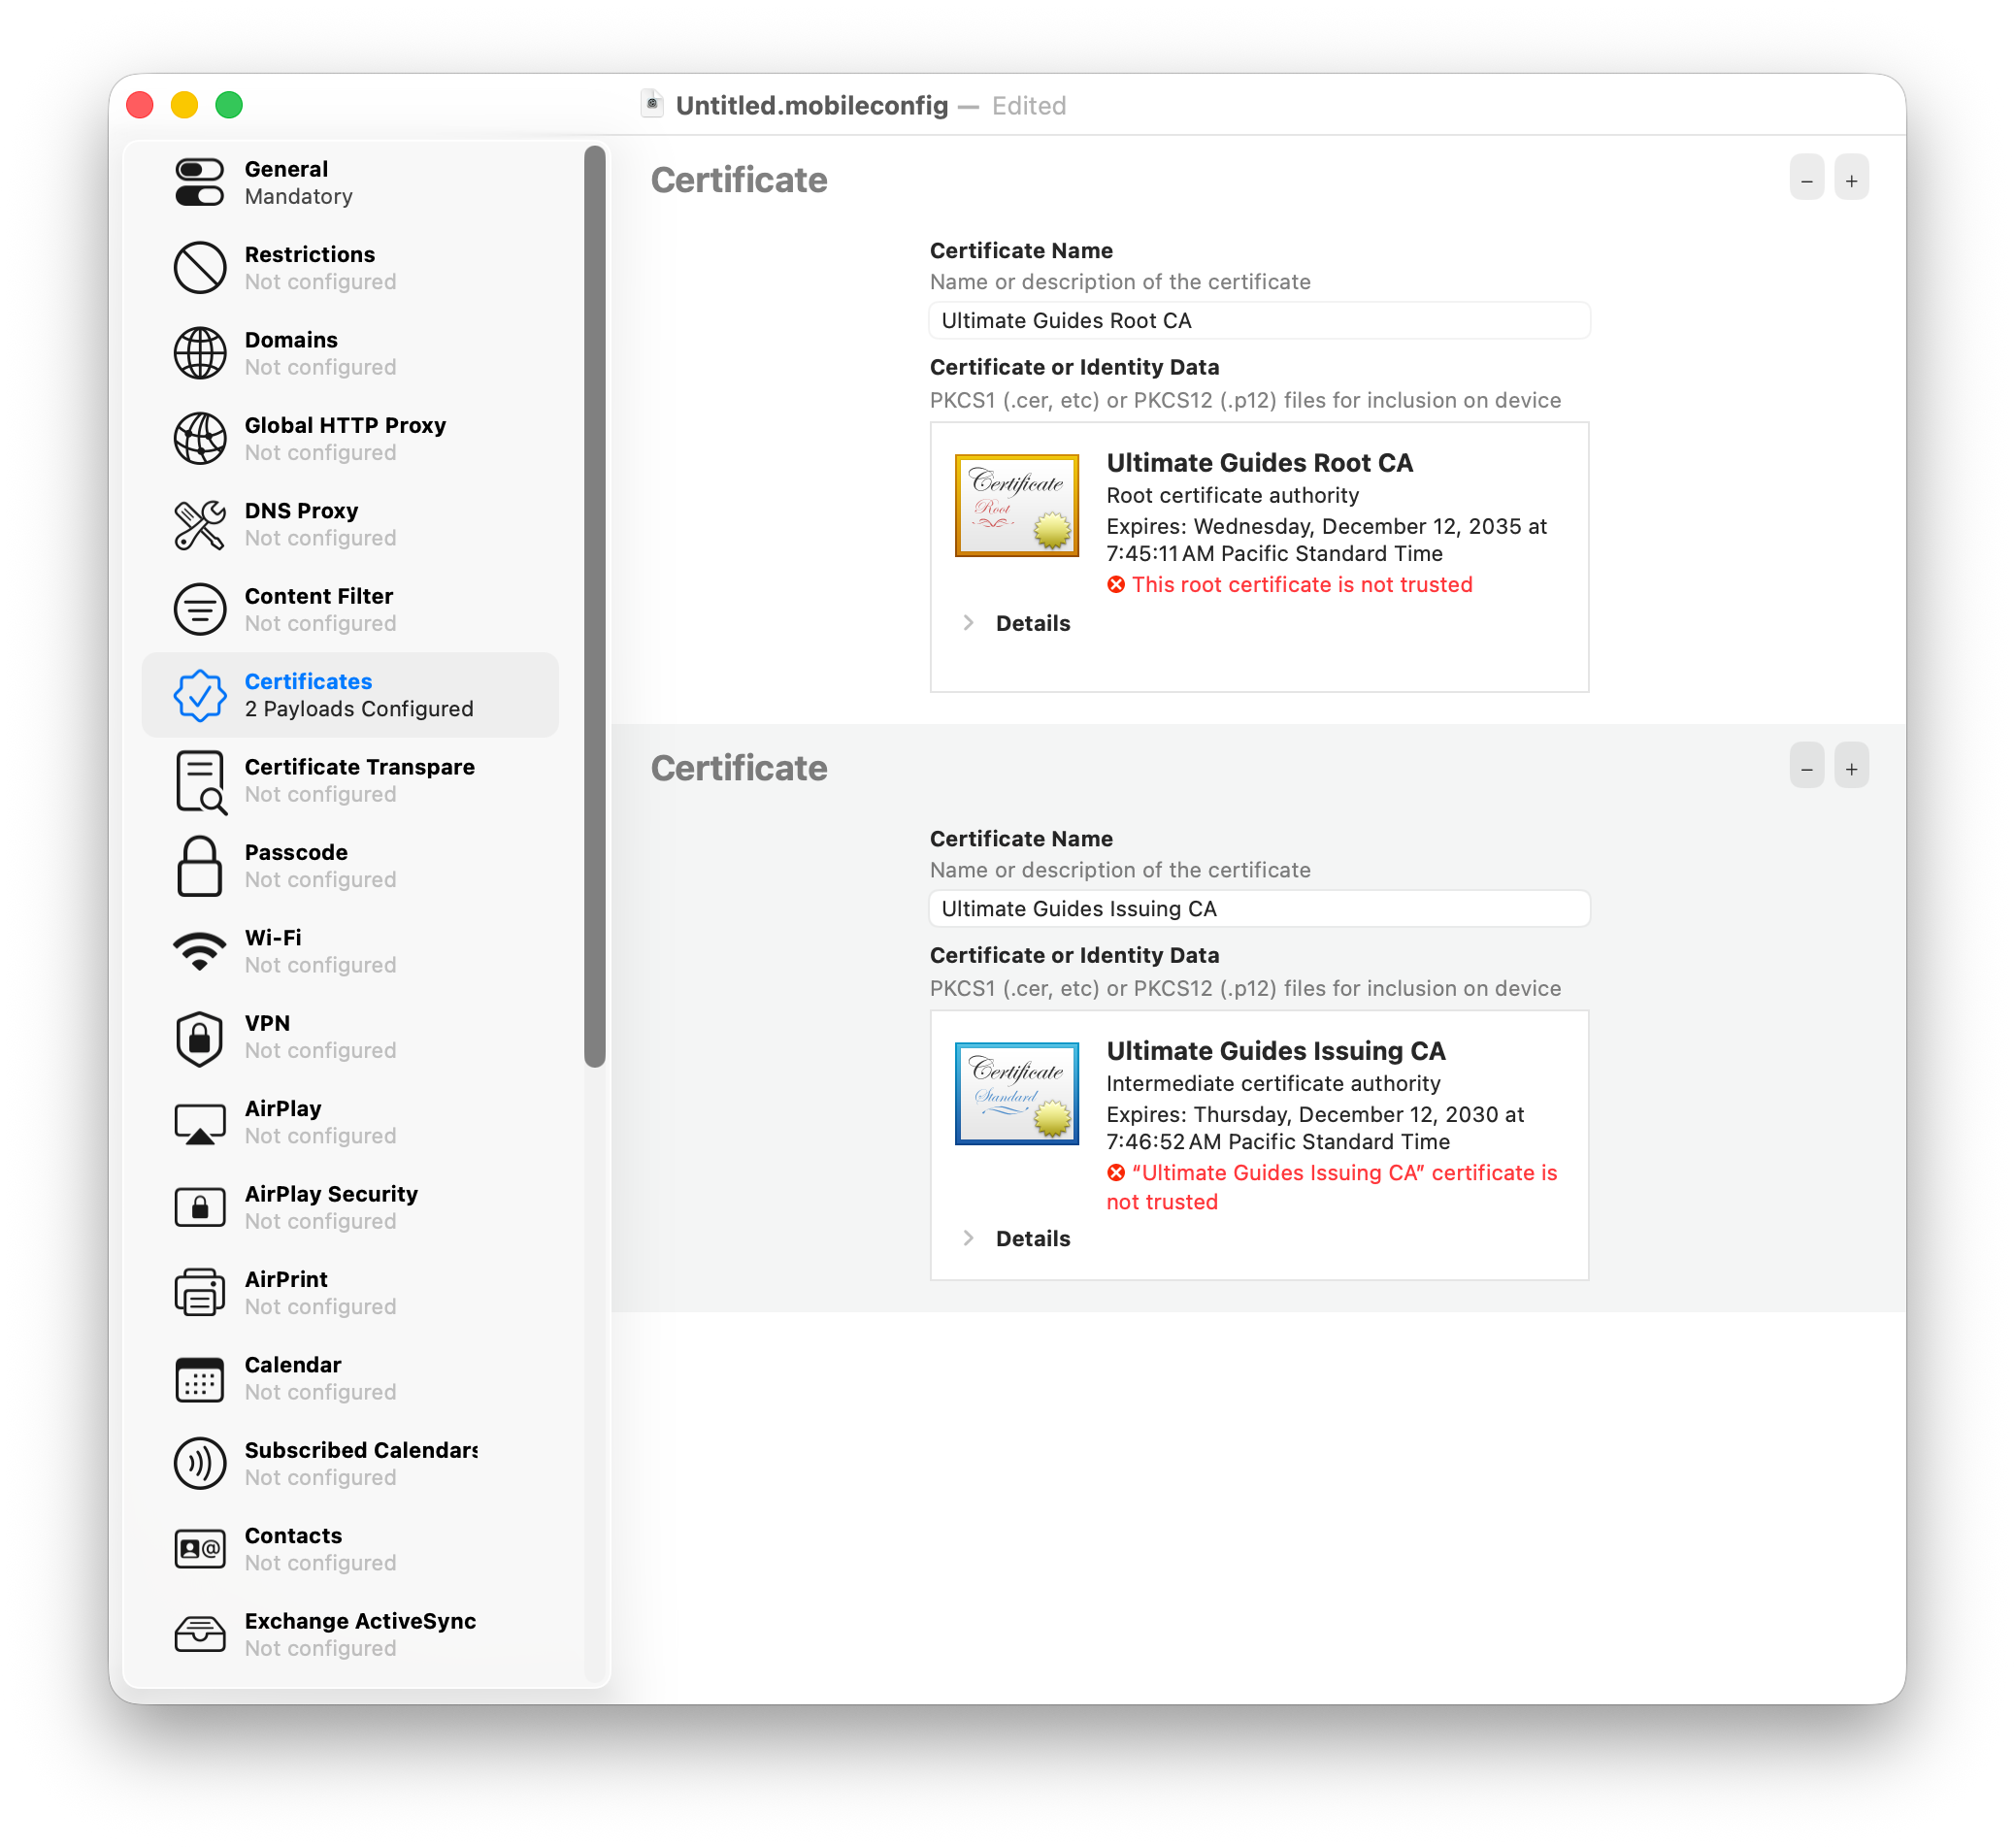Open the Passcode payload lock icon

(x=200, y=866)
